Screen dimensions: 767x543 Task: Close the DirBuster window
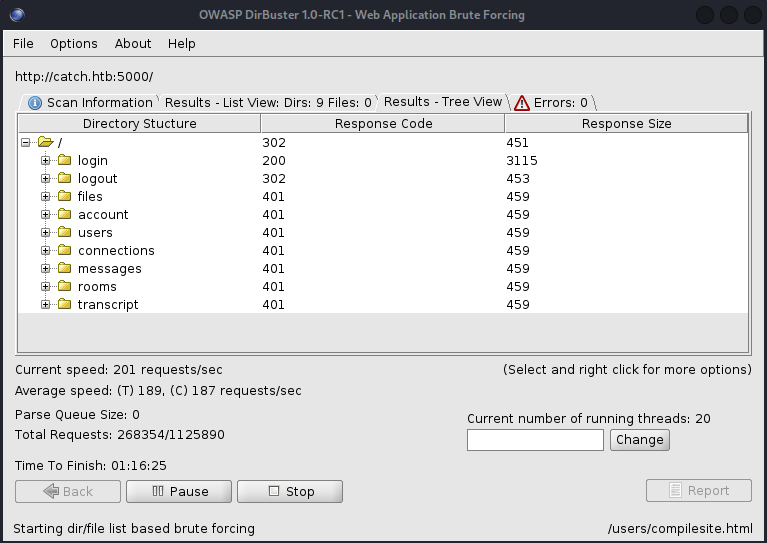pos(752,15)
